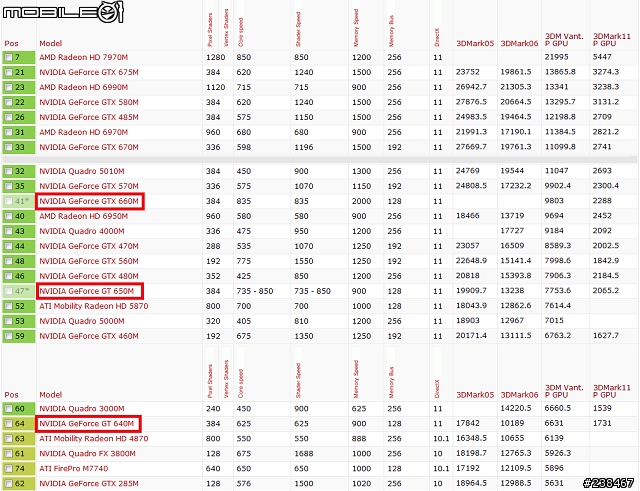Select the 5447 3DMark11 score
Screen dimensions: 640x491
[x=602, y=57]
